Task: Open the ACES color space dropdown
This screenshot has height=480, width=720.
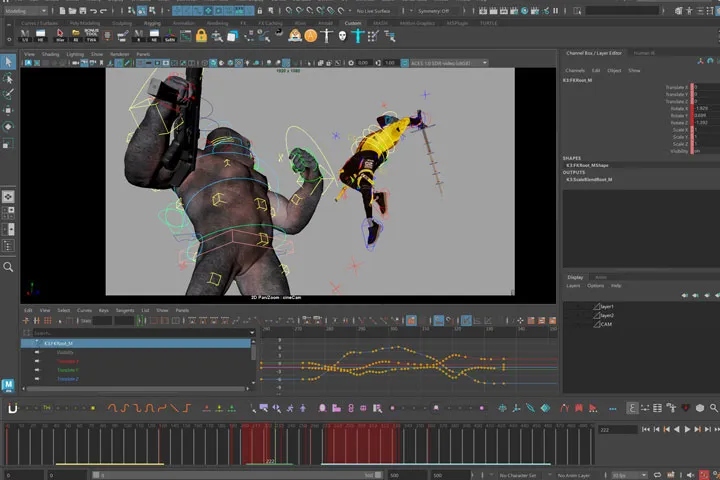Action: (449, 63)
